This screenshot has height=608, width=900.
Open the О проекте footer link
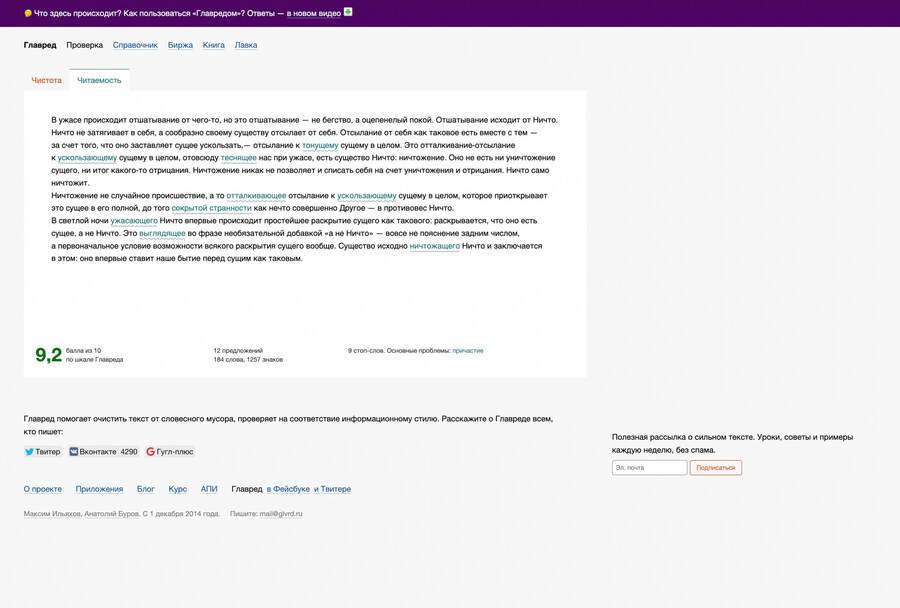point(42,489)
